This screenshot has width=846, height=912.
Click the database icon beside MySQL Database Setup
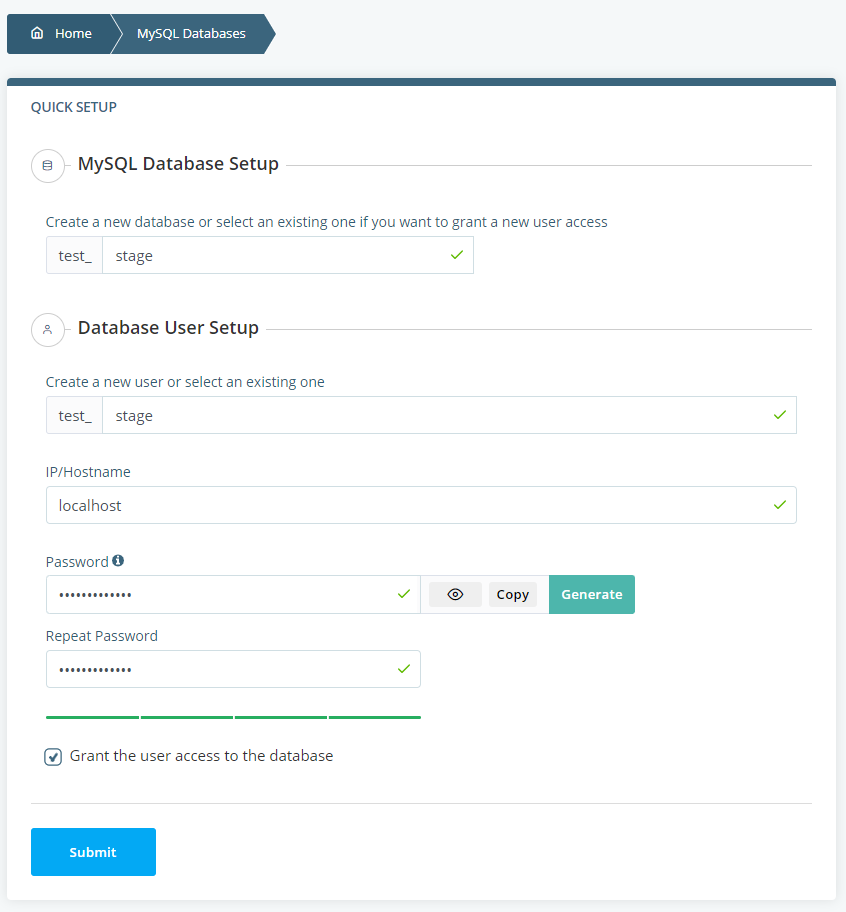(x=47, y=165)
